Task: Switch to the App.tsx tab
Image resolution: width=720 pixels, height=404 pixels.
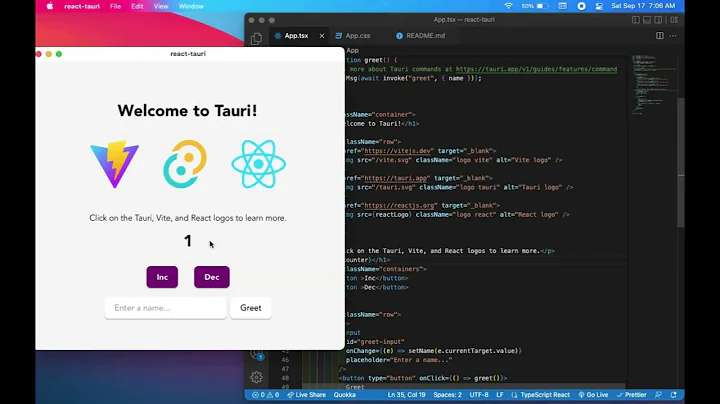Action: click(x=296, y=36)
